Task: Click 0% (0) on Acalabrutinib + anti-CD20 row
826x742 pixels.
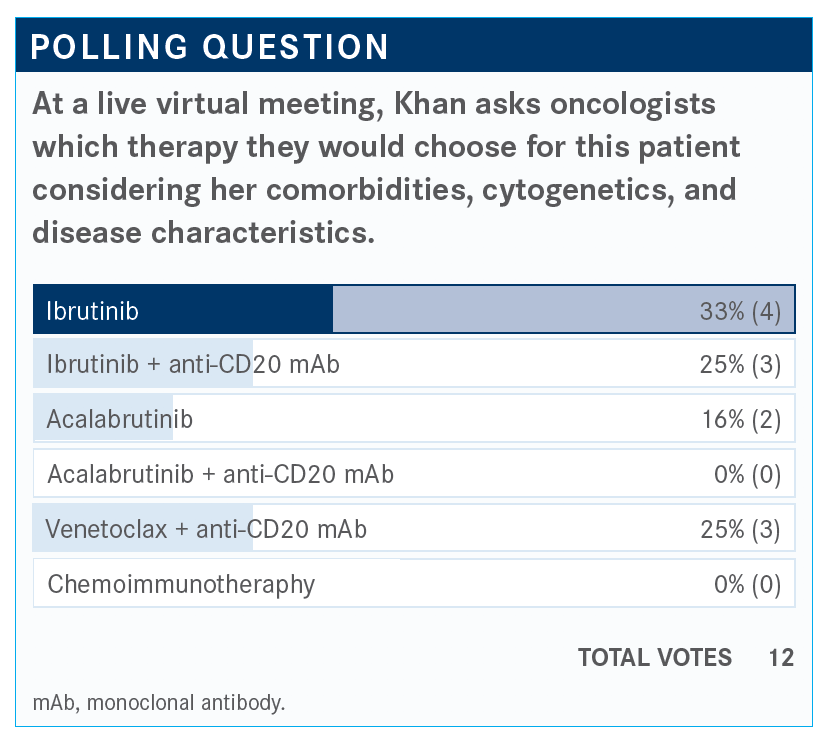Action: pos(747,474)
